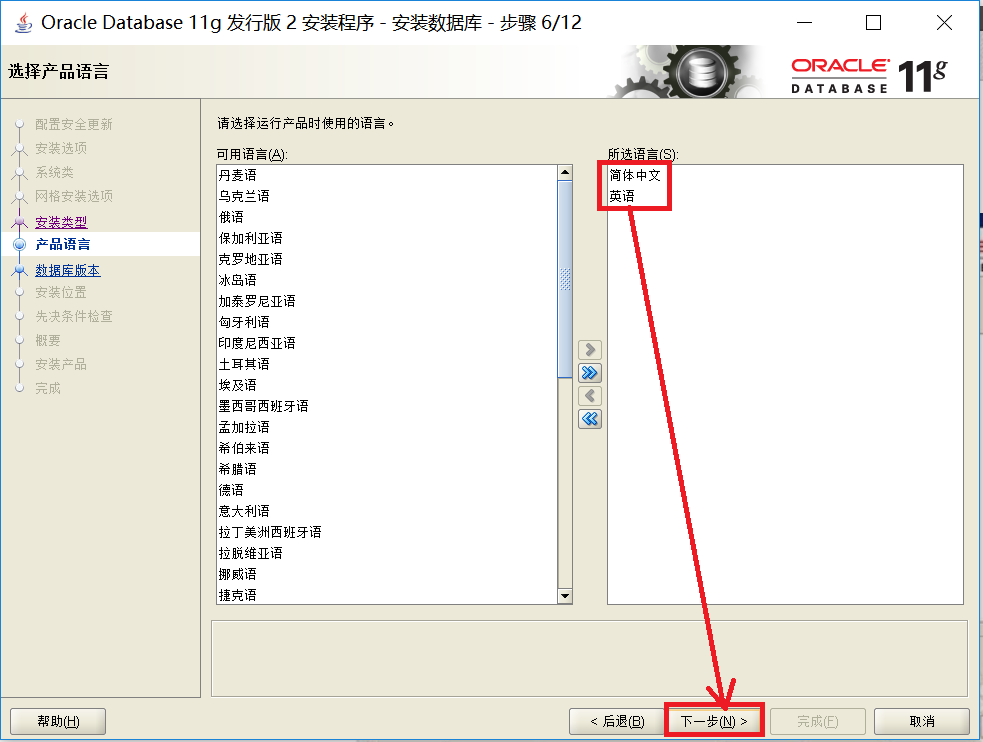
Task: Click the add all languages double arrow
Action: (589, 373)
